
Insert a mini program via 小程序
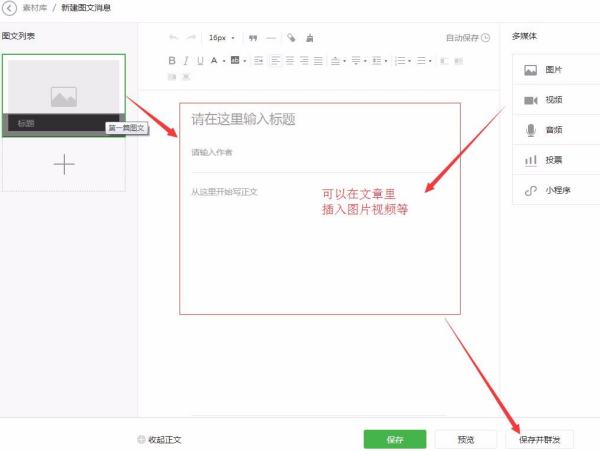(556, 190)
